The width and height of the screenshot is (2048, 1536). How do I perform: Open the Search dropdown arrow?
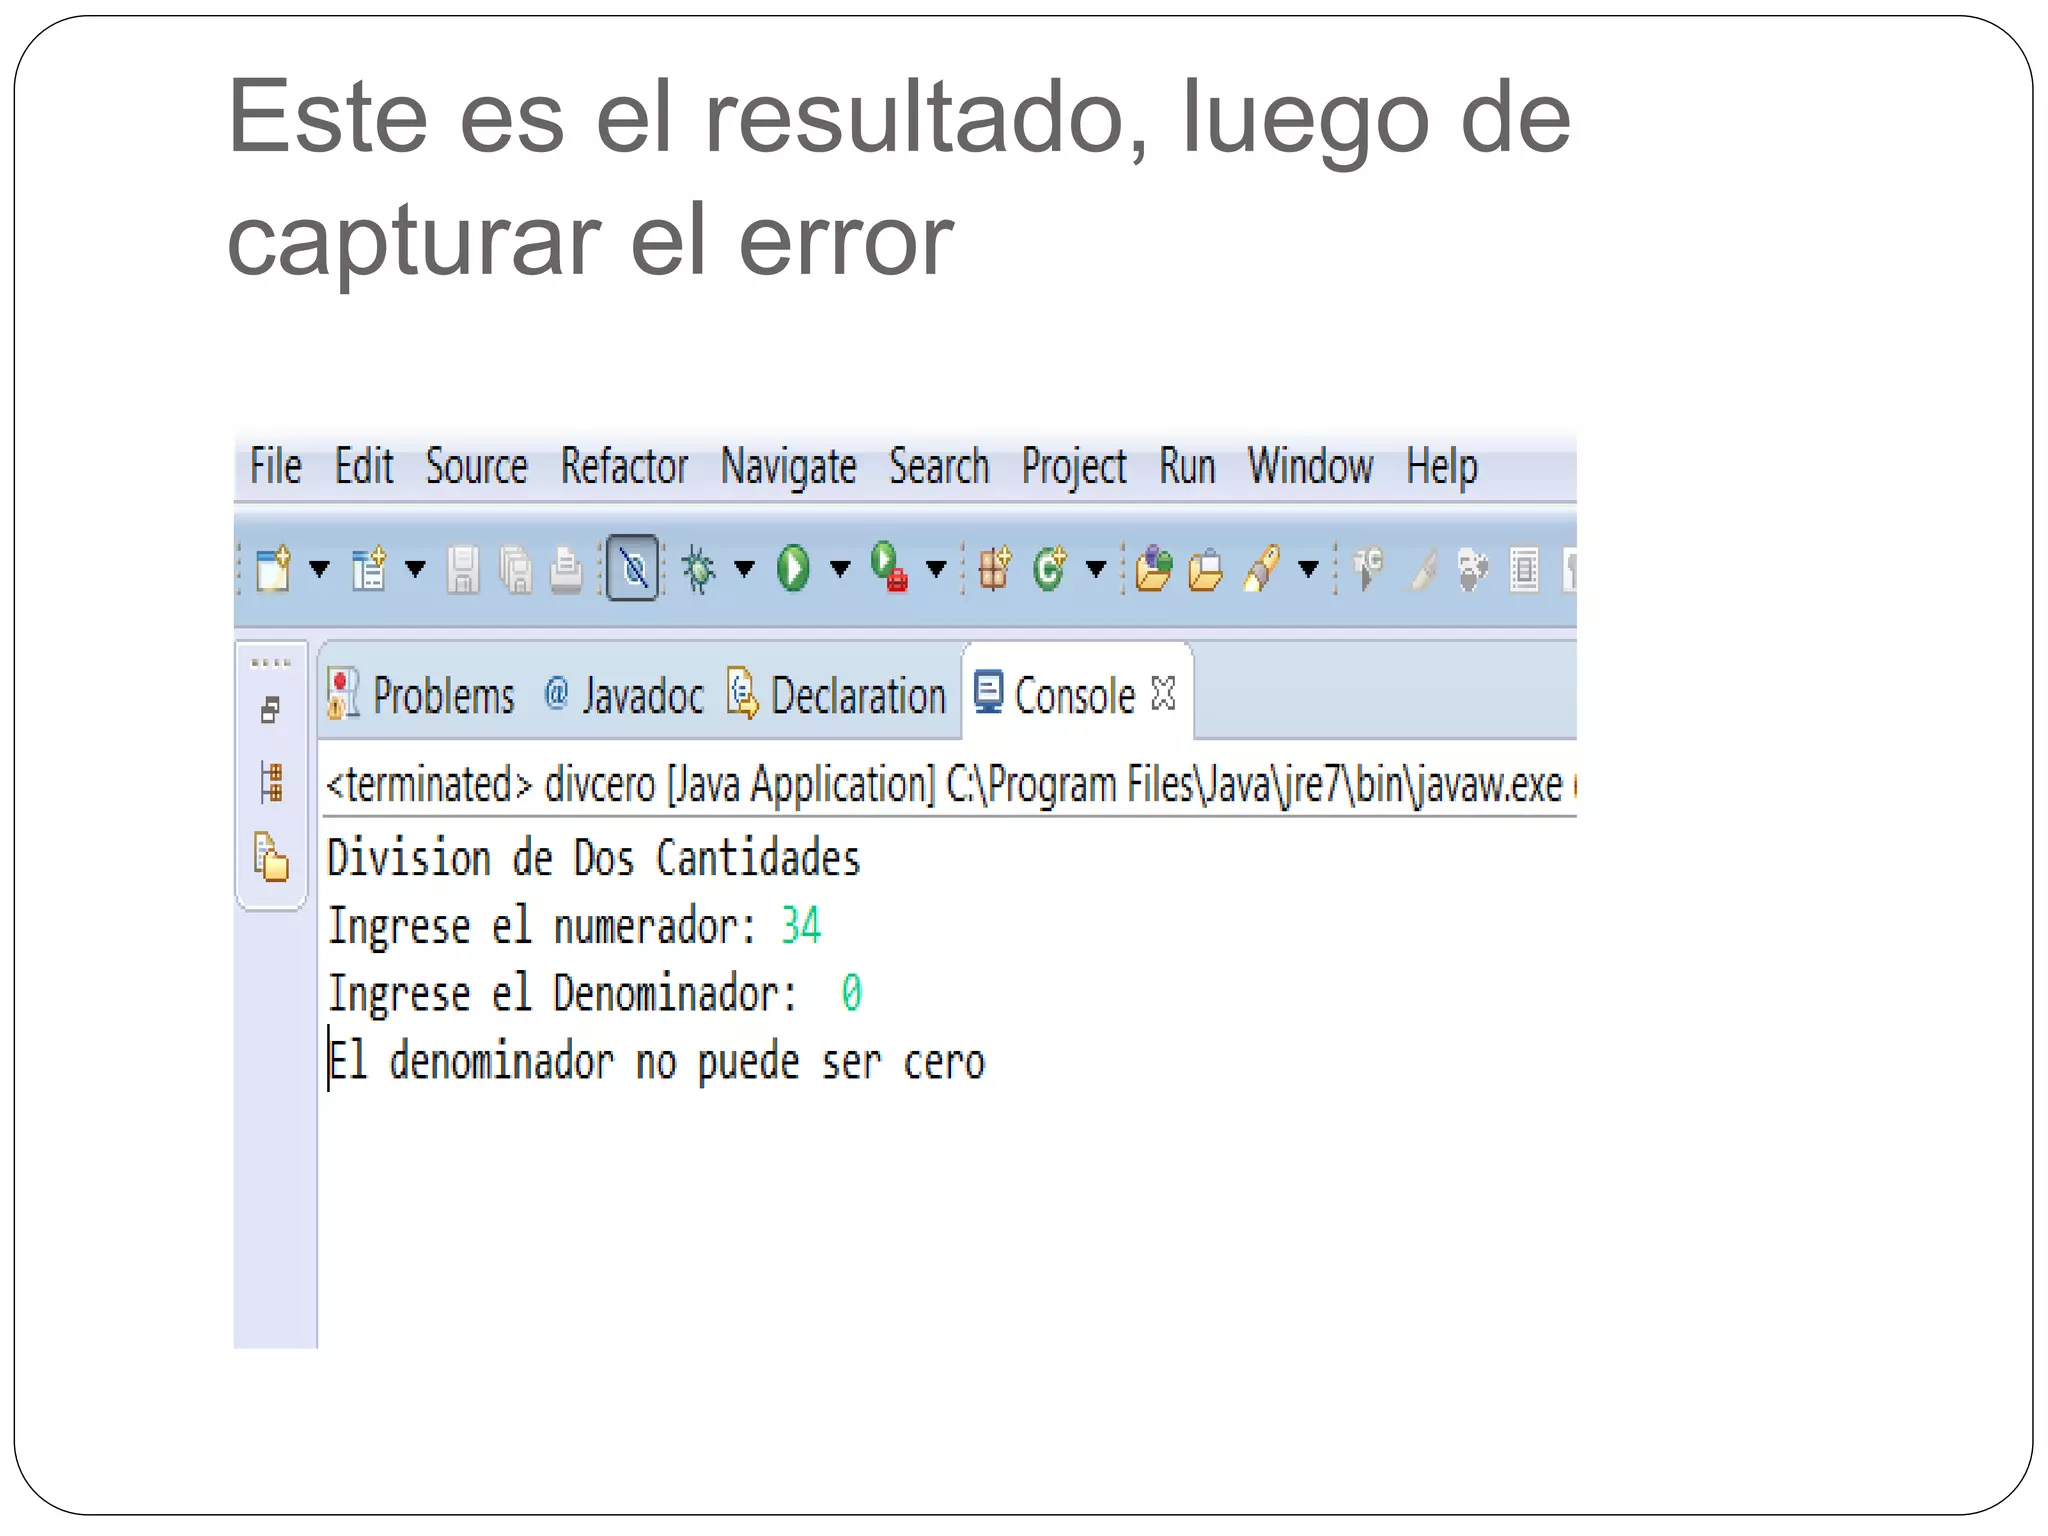(1308, 570)
